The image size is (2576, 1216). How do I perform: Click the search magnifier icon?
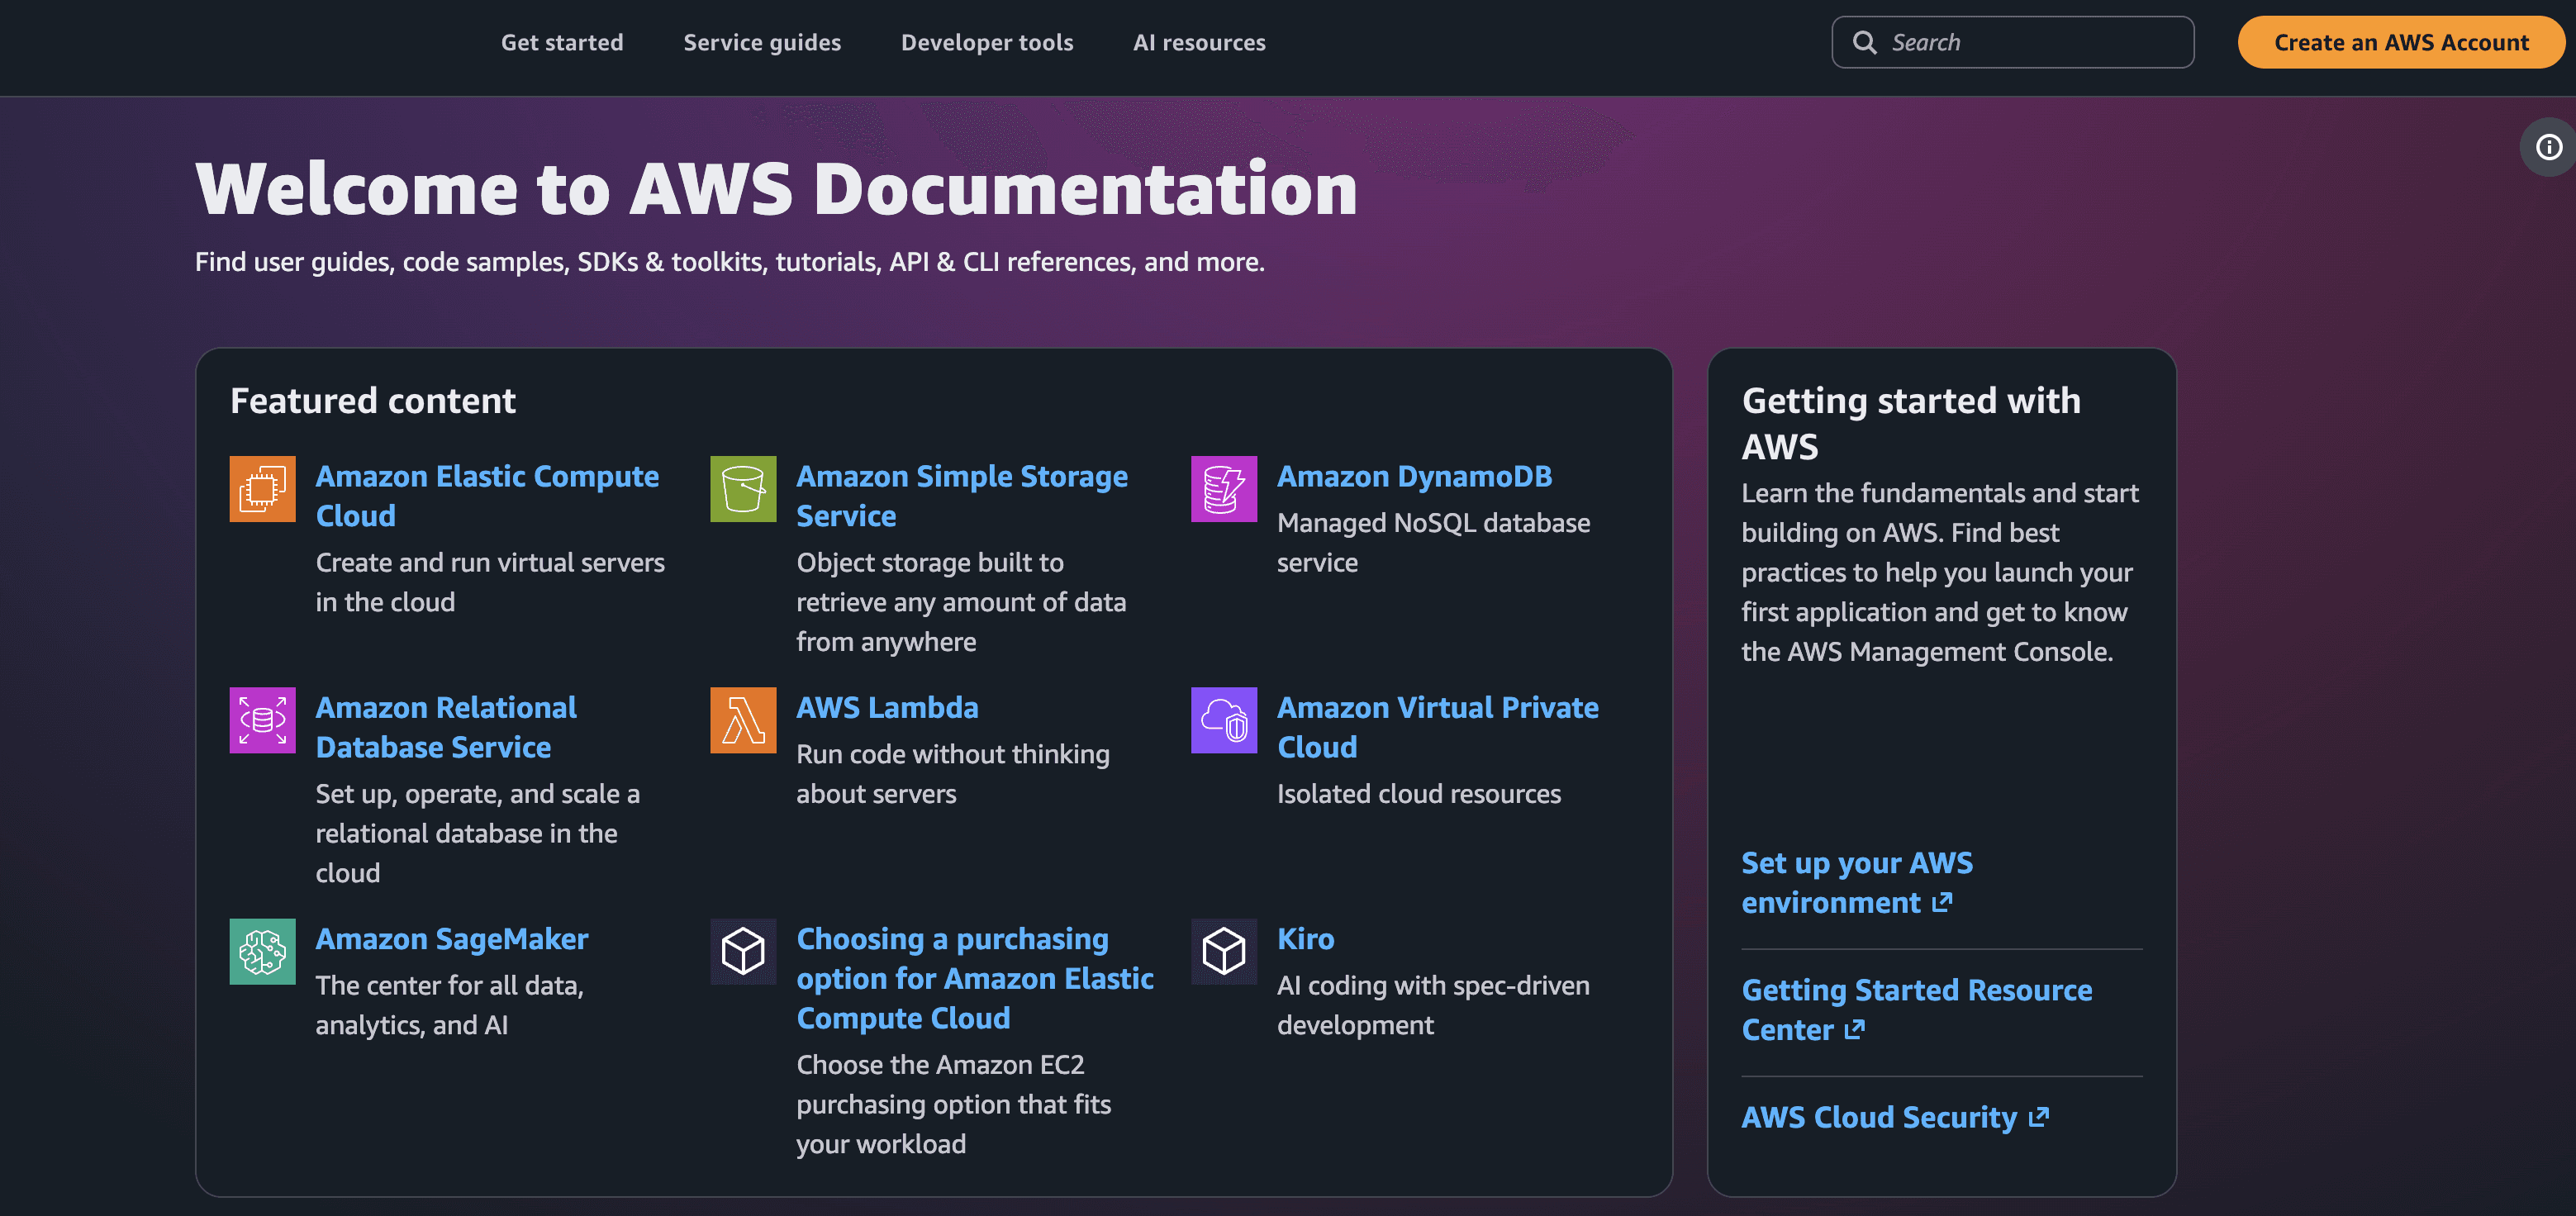tap(1864, 42)
